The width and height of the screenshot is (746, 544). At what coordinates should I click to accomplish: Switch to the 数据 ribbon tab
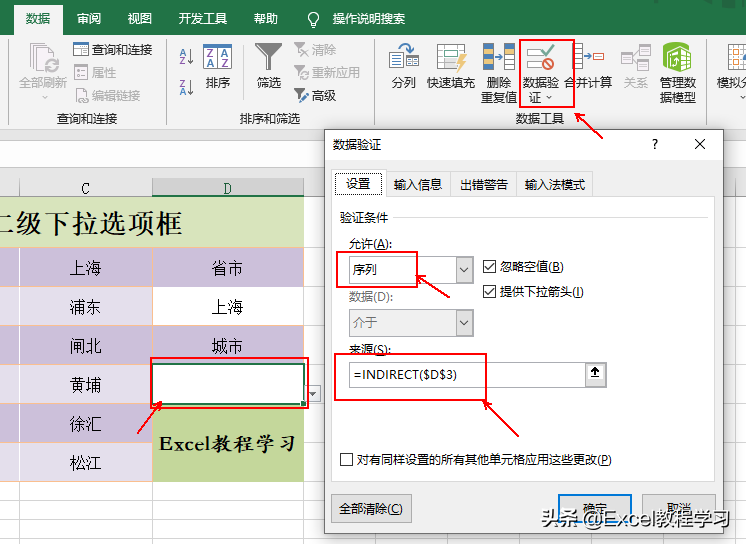(x=38, y=19)
